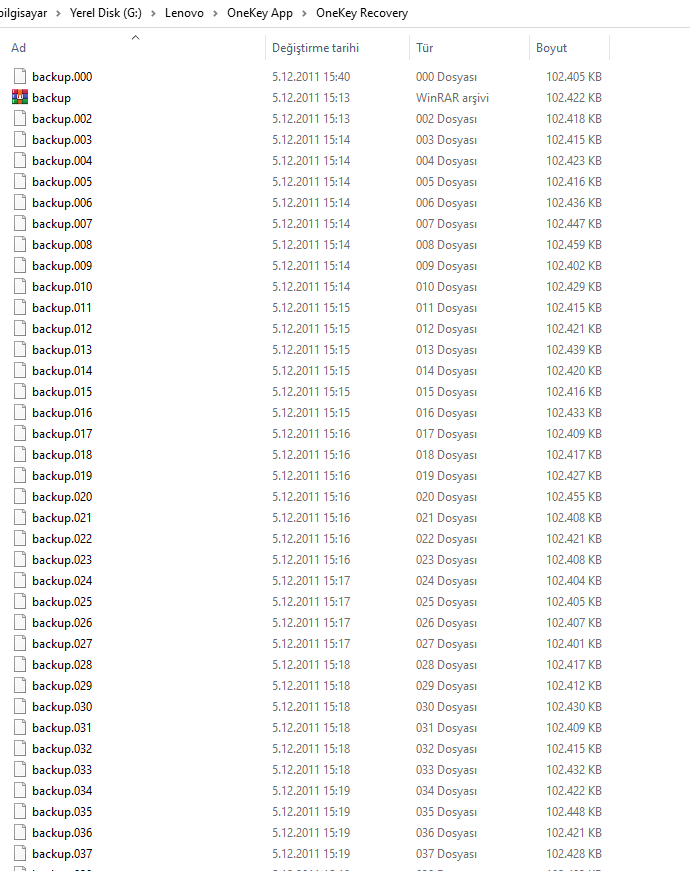Expand the chevron after Lenovo in the breadcrumb
Viewport: 690px width, 873px height.
(215, 13)
